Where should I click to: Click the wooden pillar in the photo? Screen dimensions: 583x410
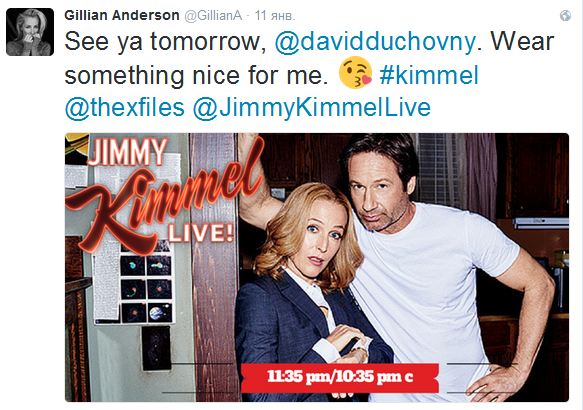coord(214,267)
